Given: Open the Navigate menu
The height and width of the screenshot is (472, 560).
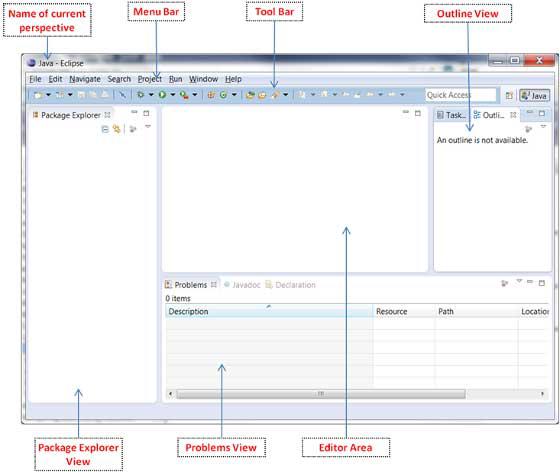Looking at the screenshot, I should pos(85,79).
